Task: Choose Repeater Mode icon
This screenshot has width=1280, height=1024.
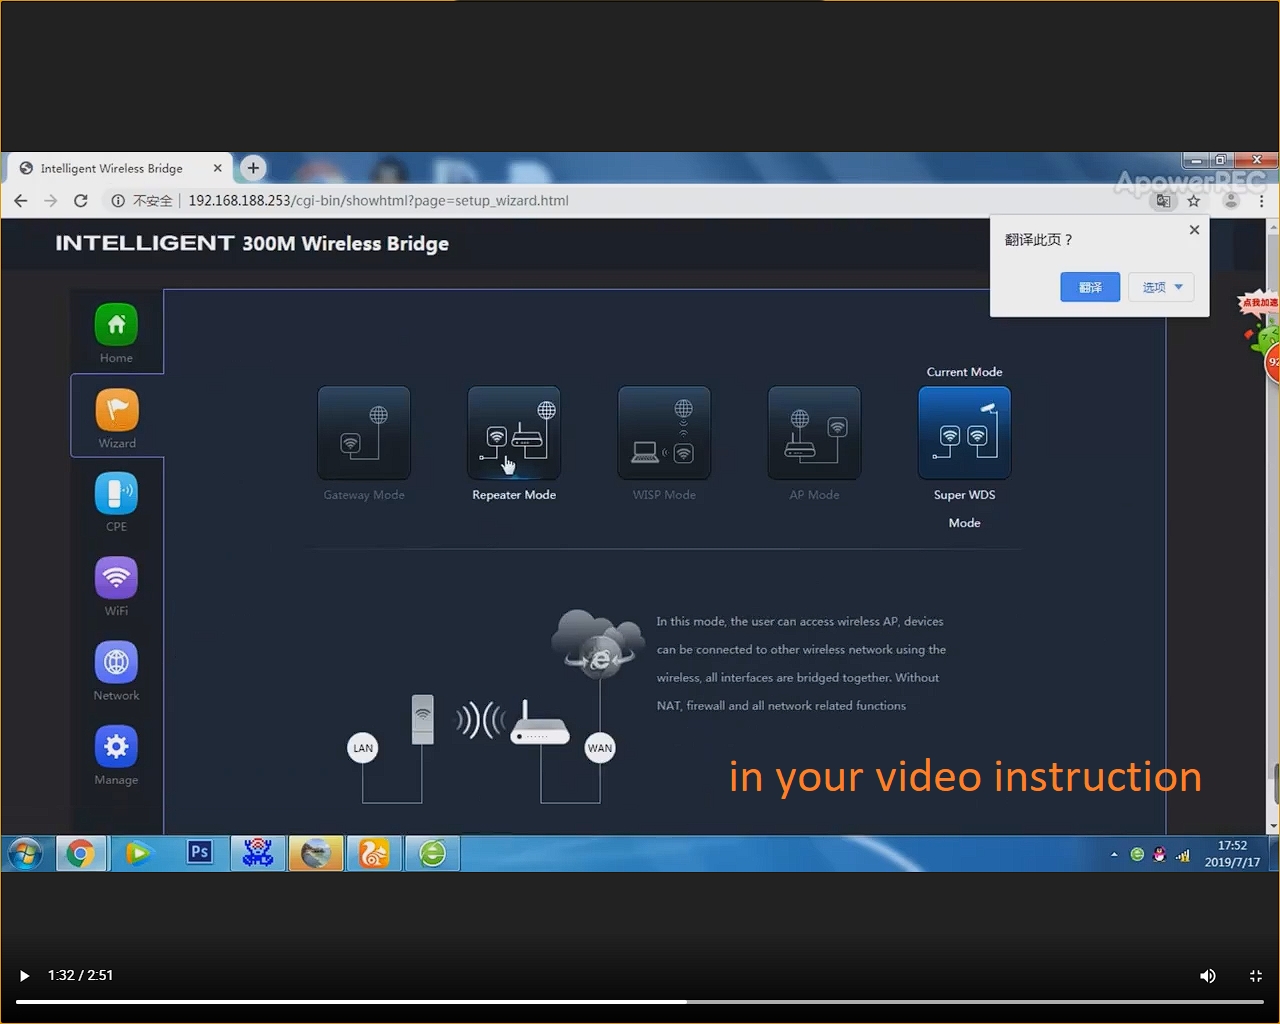Action: [x=514, y=433]
